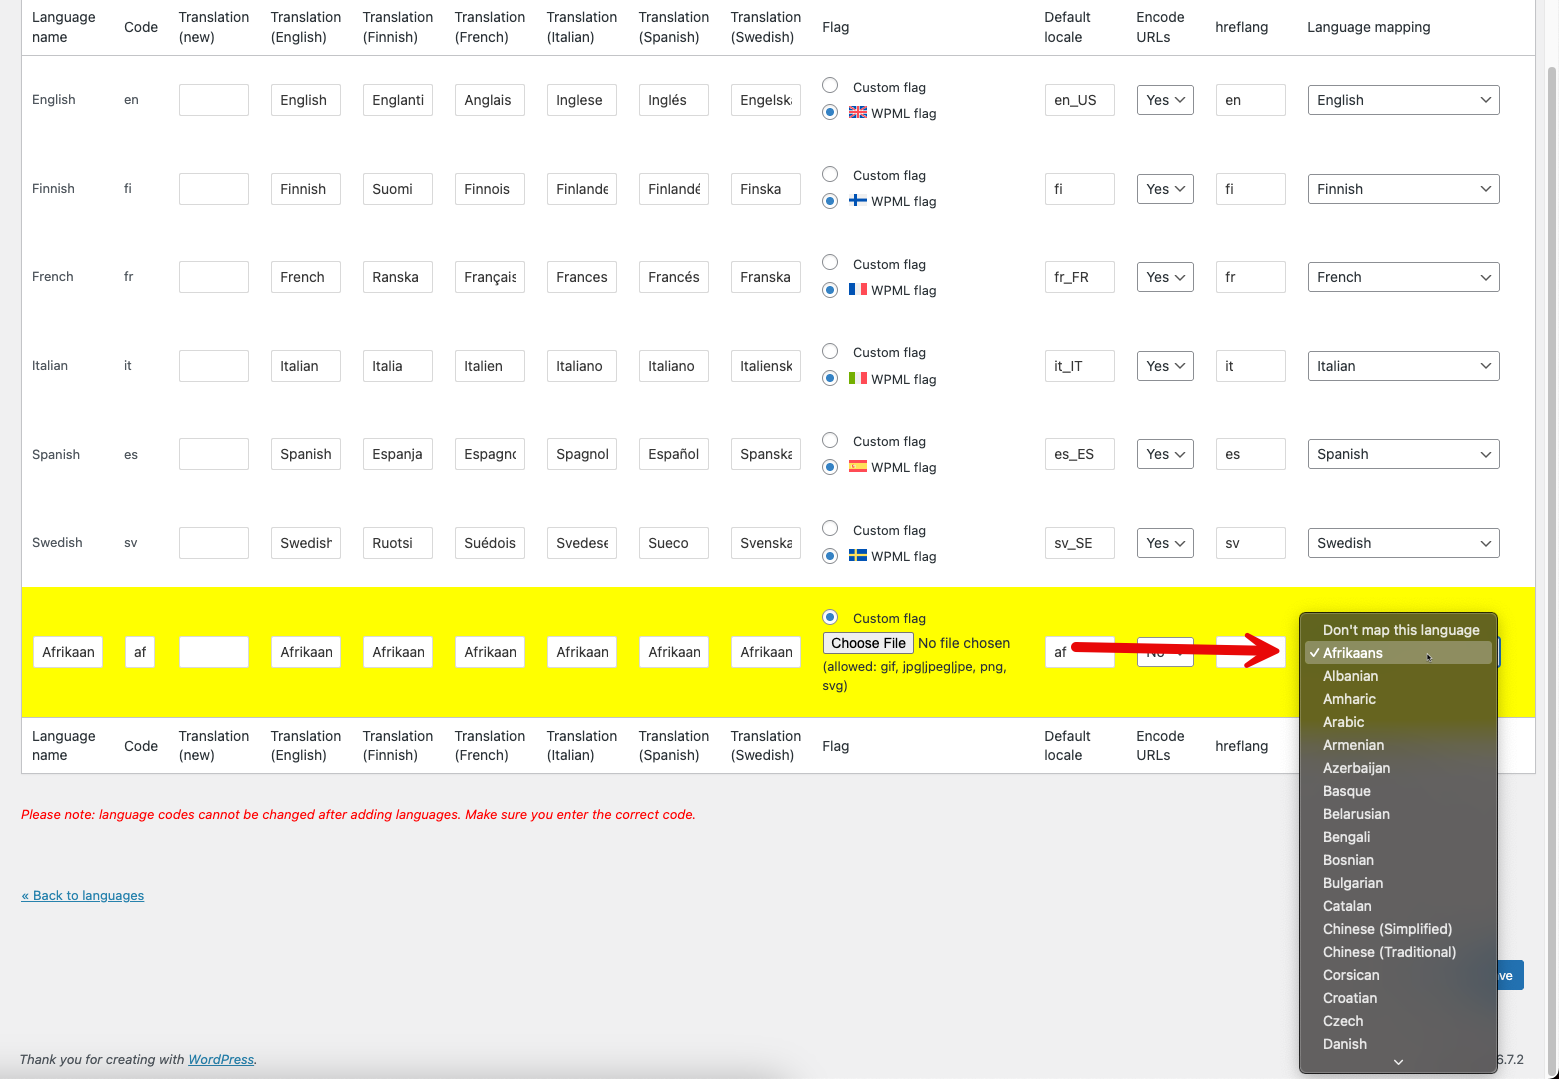Image resolution: width=1559 pixels, height=1079 pixels.
Task: Open French language mapping dropdown
Action: point(1403,277)
